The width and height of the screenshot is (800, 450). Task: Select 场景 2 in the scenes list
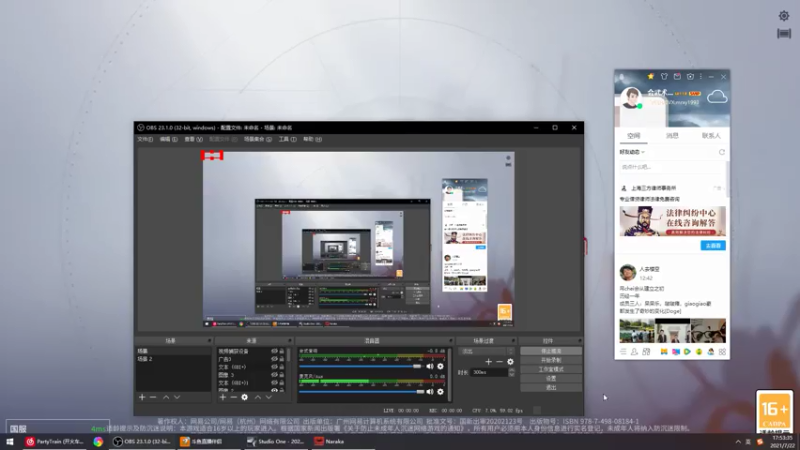pyautogui.click(x=173, y=359)
